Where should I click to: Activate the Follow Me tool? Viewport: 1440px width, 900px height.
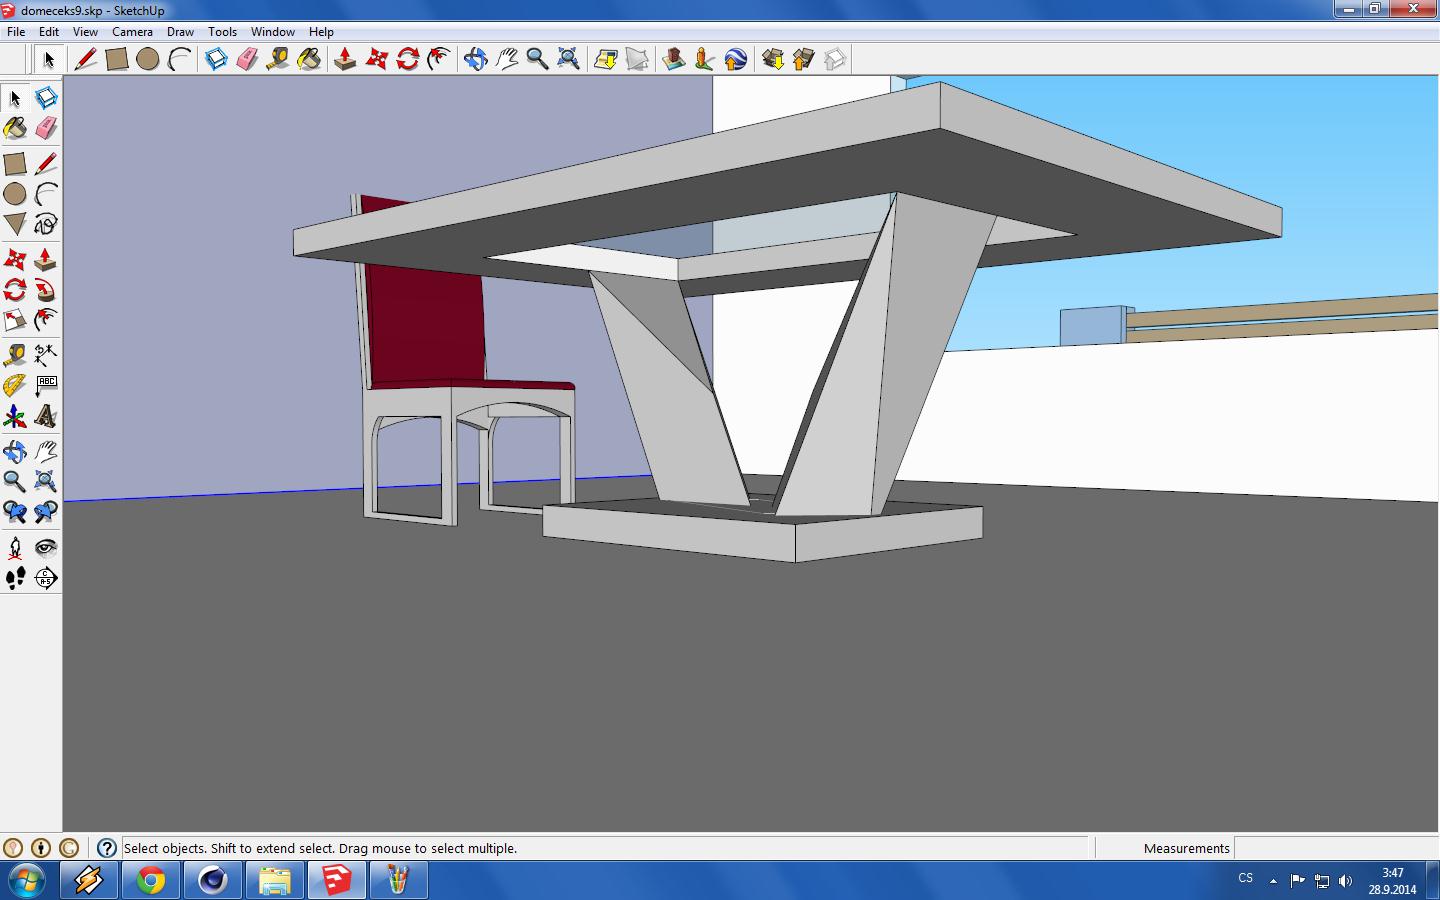point(46,291)
